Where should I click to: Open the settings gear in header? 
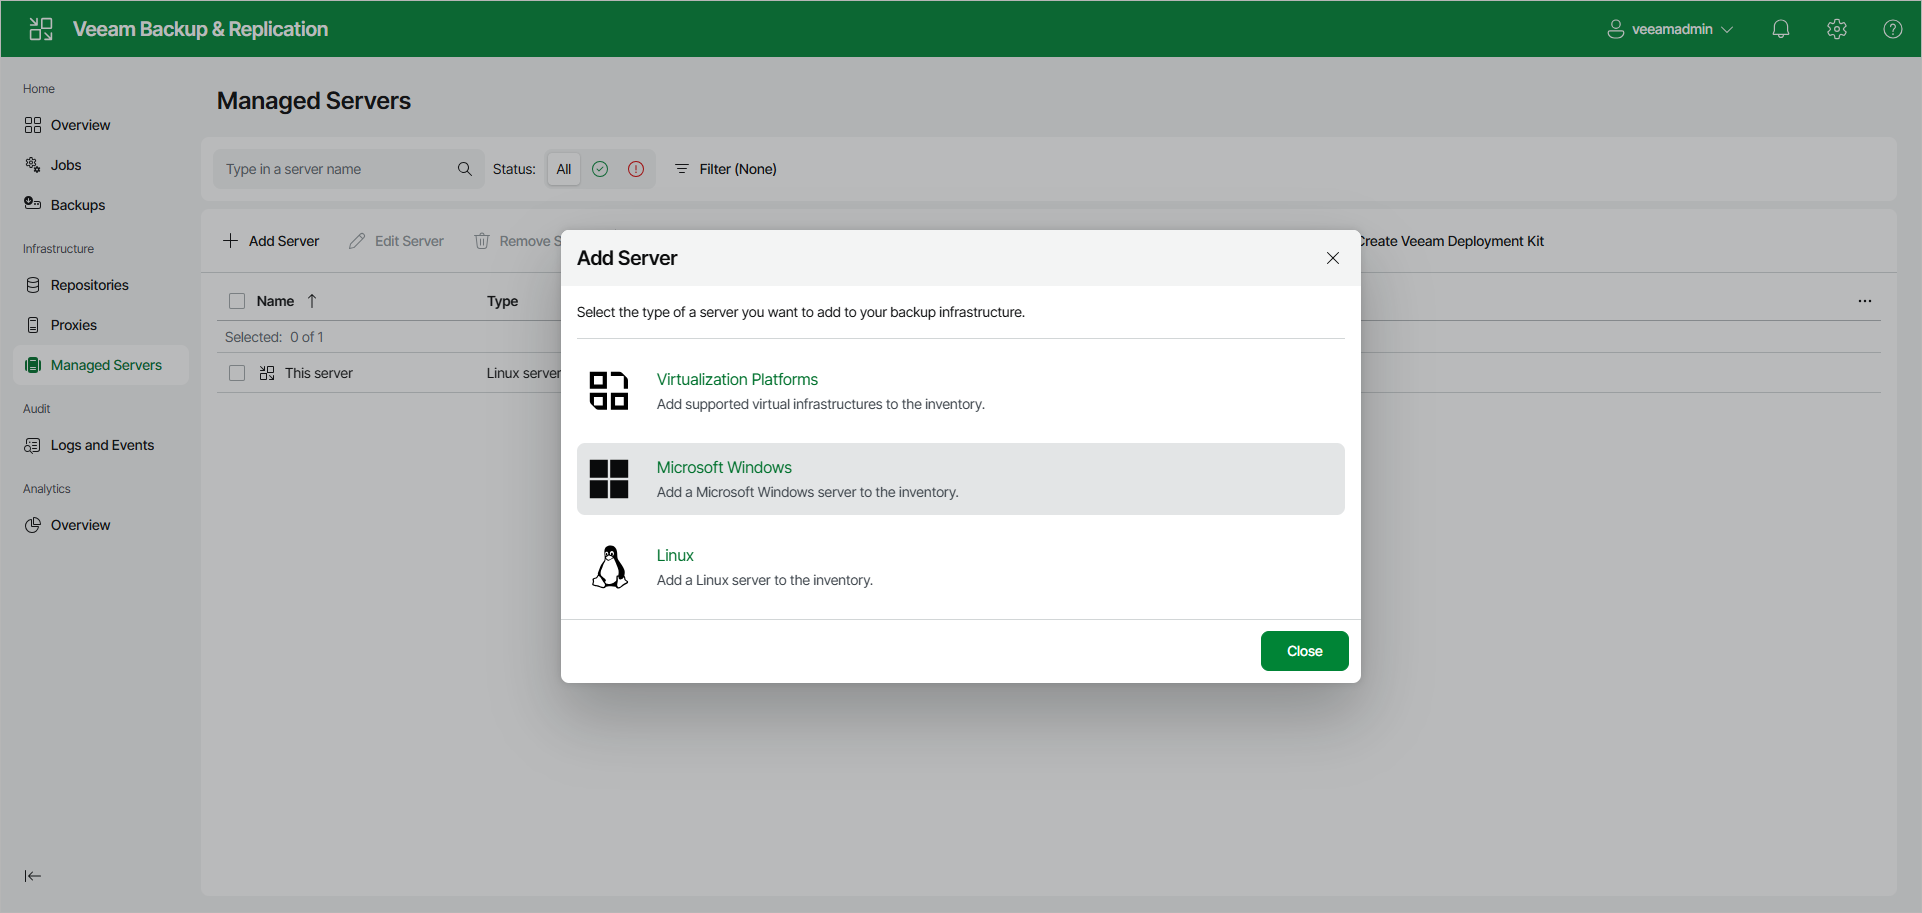(1836, 29)
